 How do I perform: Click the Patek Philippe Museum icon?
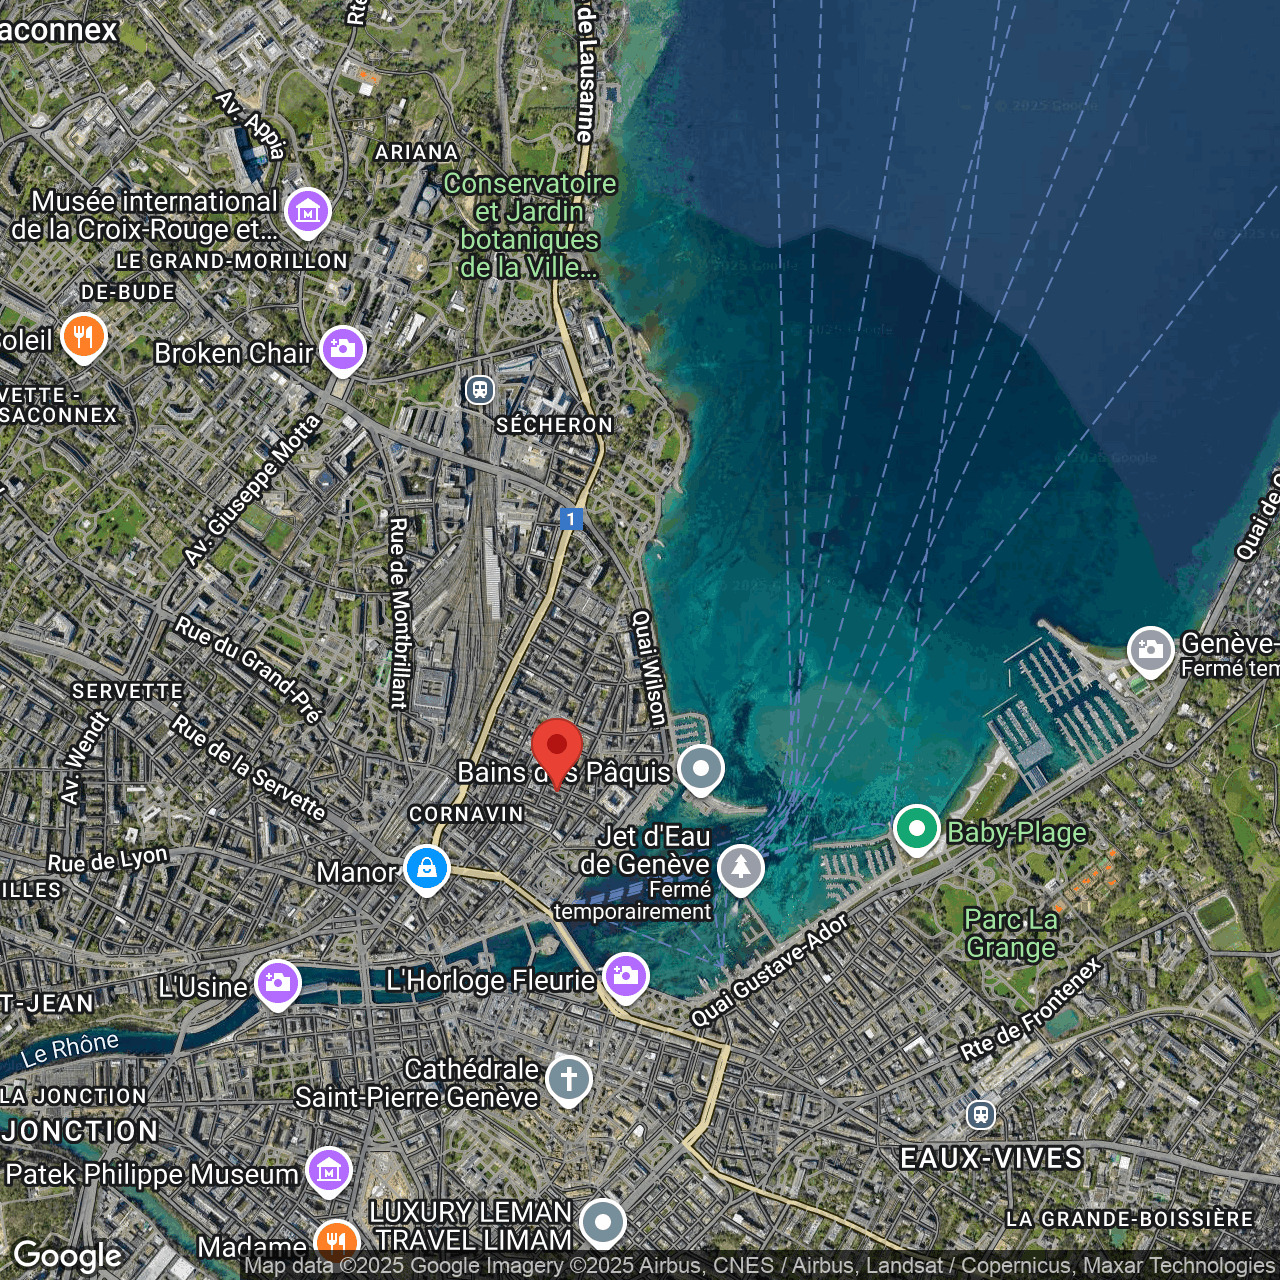coord(329,1171)
